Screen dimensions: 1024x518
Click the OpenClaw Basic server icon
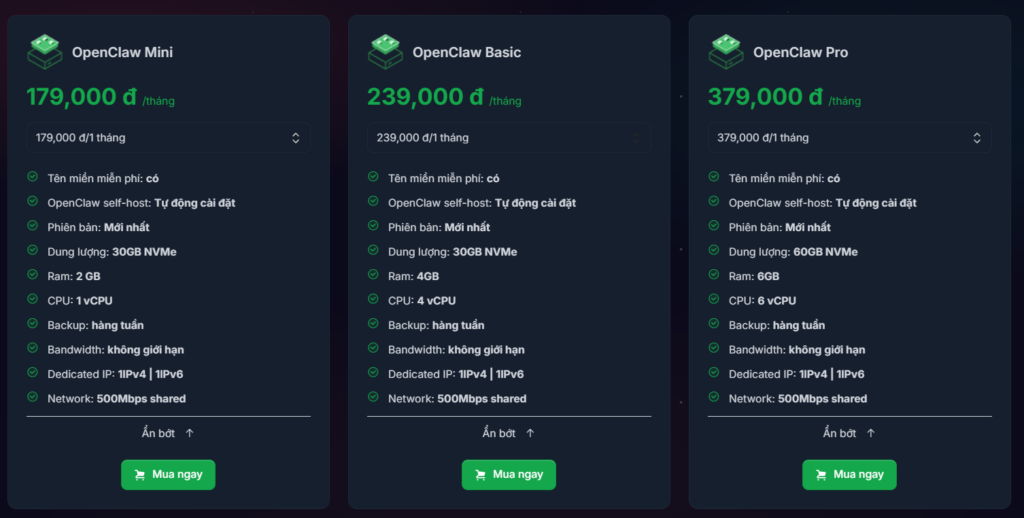point(385,52)
